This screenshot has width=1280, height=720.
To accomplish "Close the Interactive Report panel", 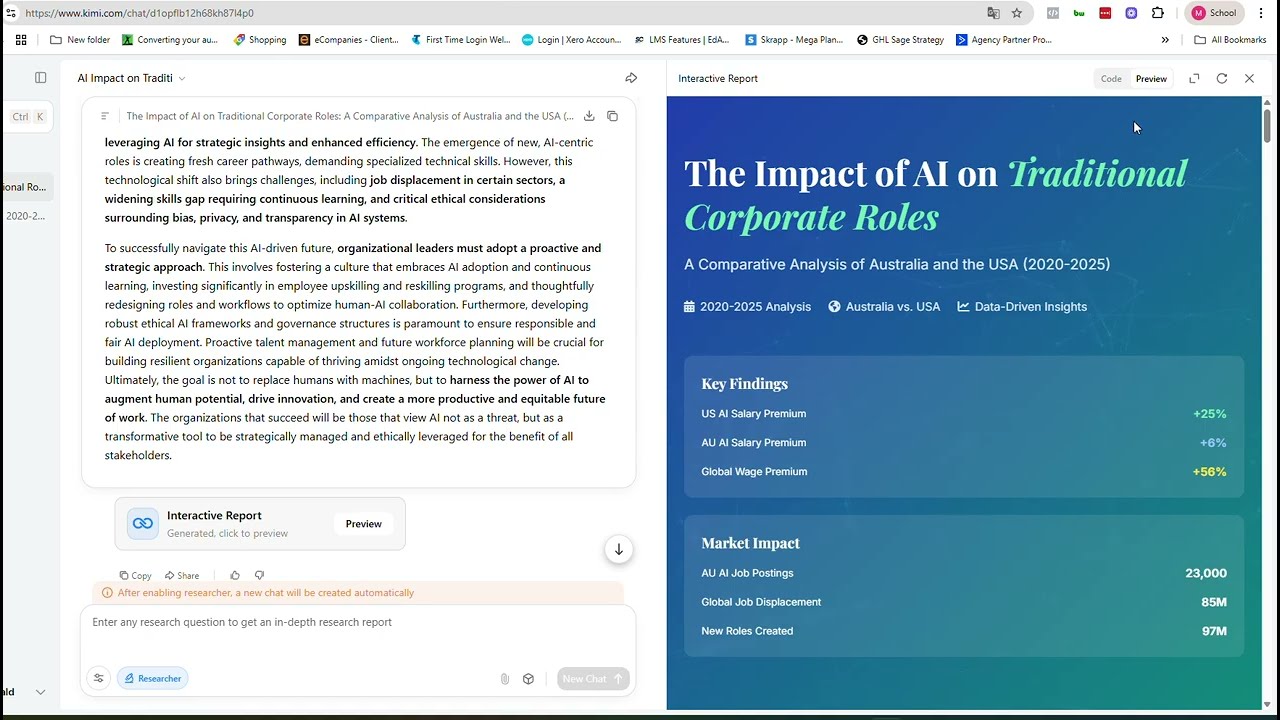I will point(1249,78).
